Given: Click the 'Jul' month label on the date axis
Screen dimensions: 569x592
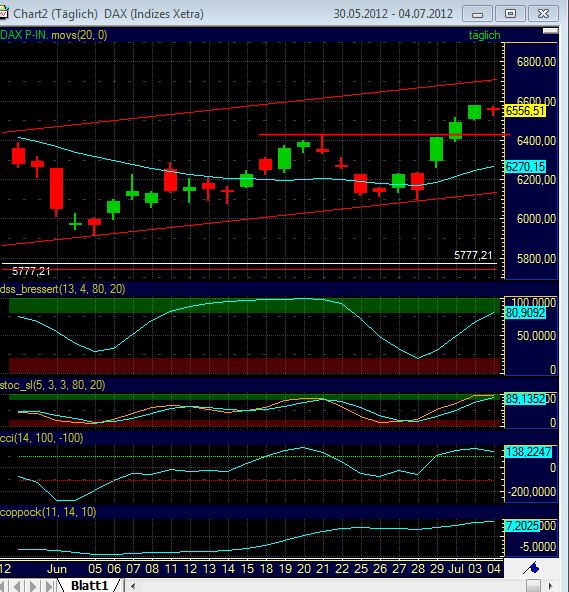Looking at the screenshot, I should click(456, 569).
